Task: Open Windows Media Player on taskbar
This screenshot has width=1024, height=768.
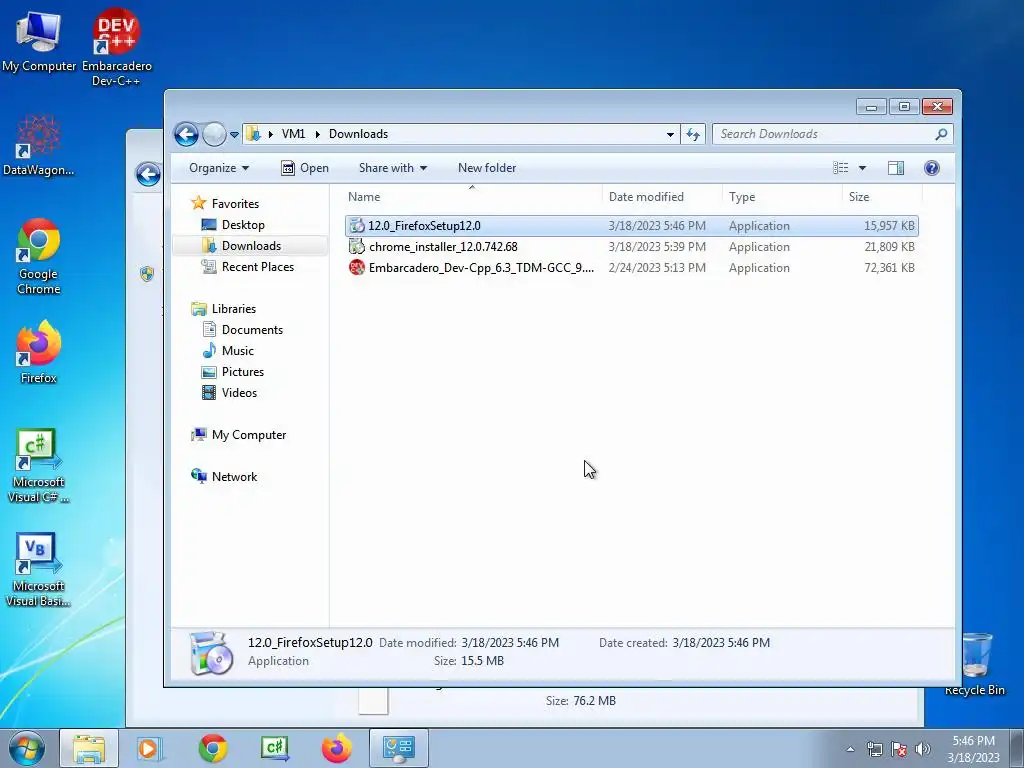Action: [x=150, y=748]
